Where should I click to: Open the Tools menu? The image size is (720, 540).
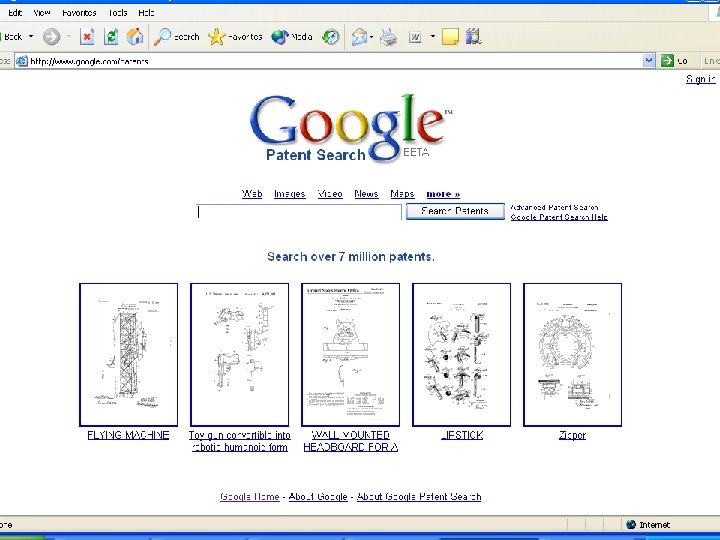[x=118, y=13]
